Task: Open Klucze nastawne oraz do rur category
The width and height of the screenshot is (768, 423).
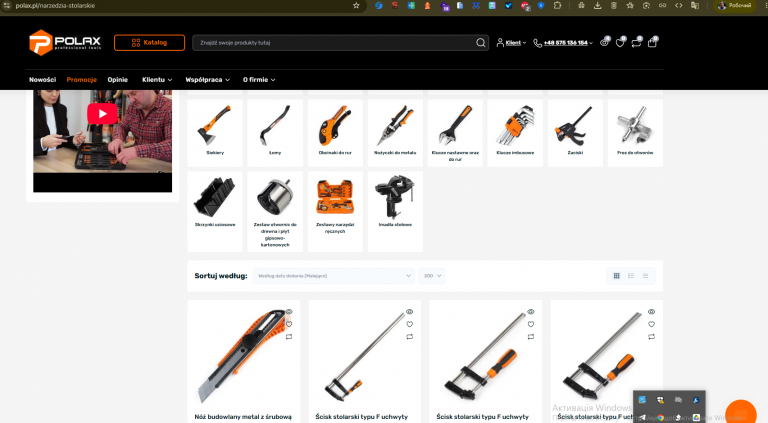Action: click(x=455, y=133)
